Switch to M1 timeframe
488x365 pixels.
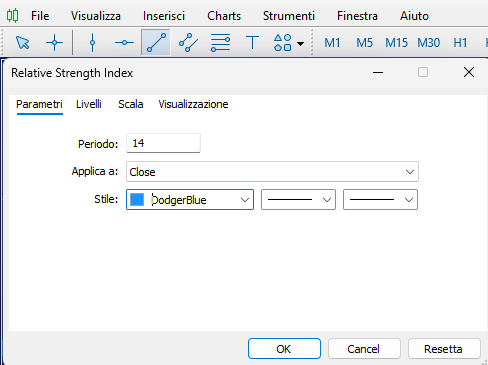(x=332, y=43)
